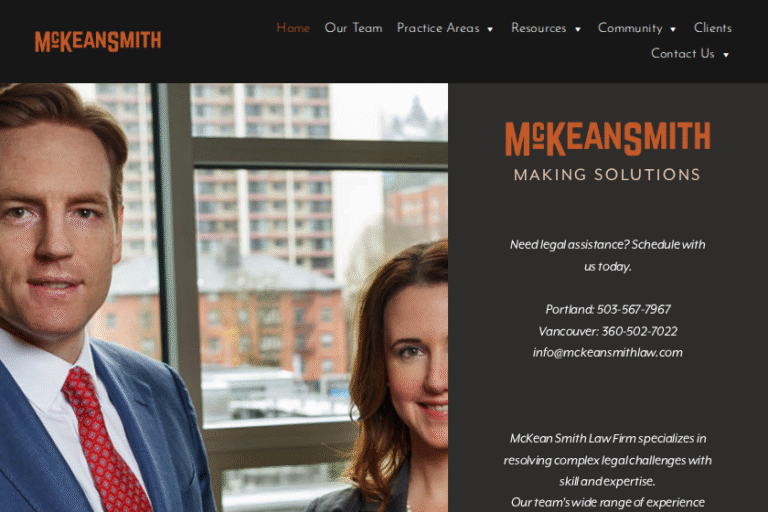Click the 'Need legal assistance?' schedule text

pos(607,255)
